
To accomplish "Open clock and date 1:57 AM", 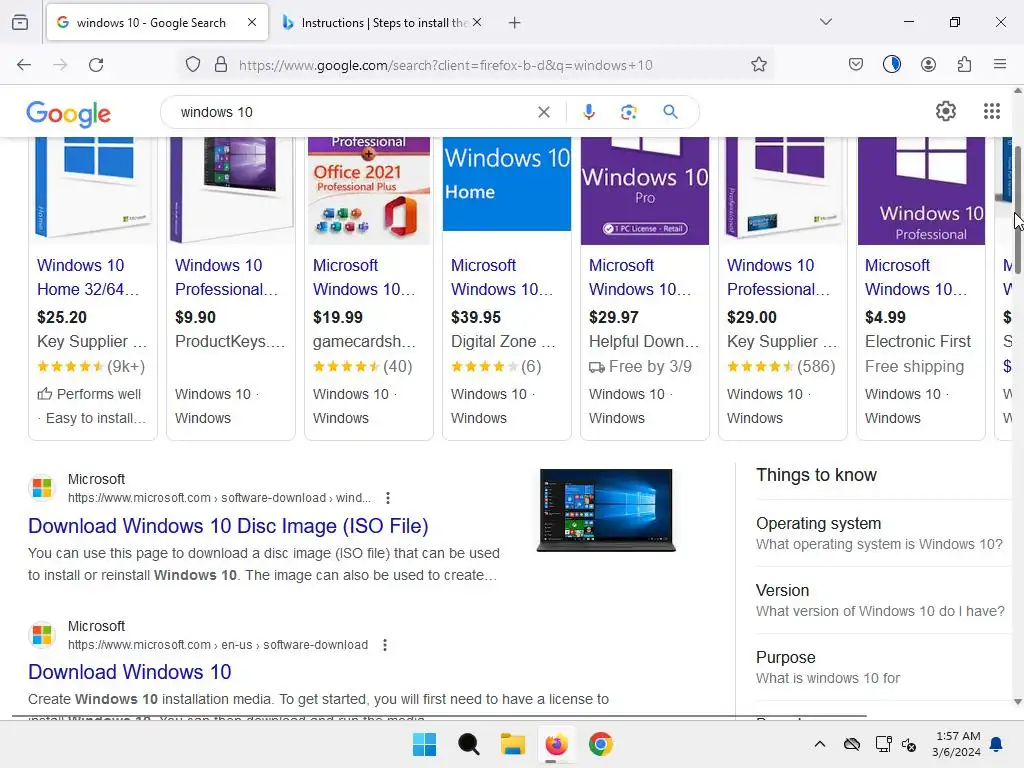I will point(957,744).
